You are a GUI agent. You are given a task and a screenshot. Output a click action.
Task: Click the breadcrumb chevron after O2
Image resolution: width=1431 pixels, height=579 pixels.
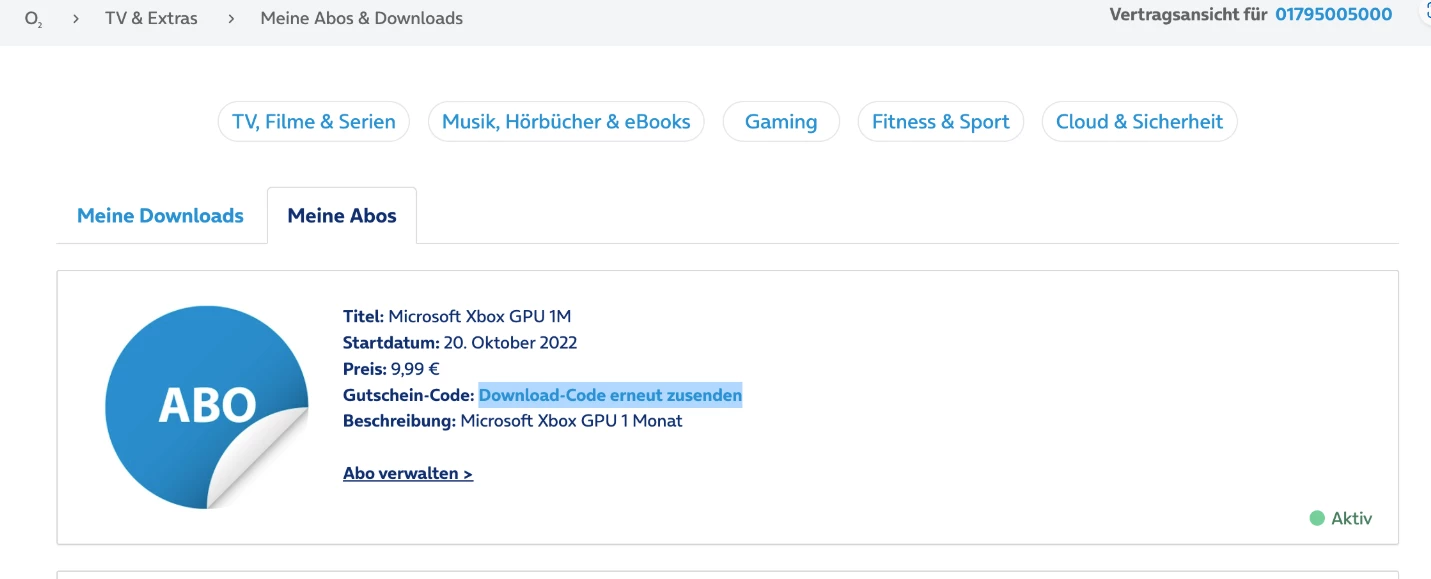point(76,18)
